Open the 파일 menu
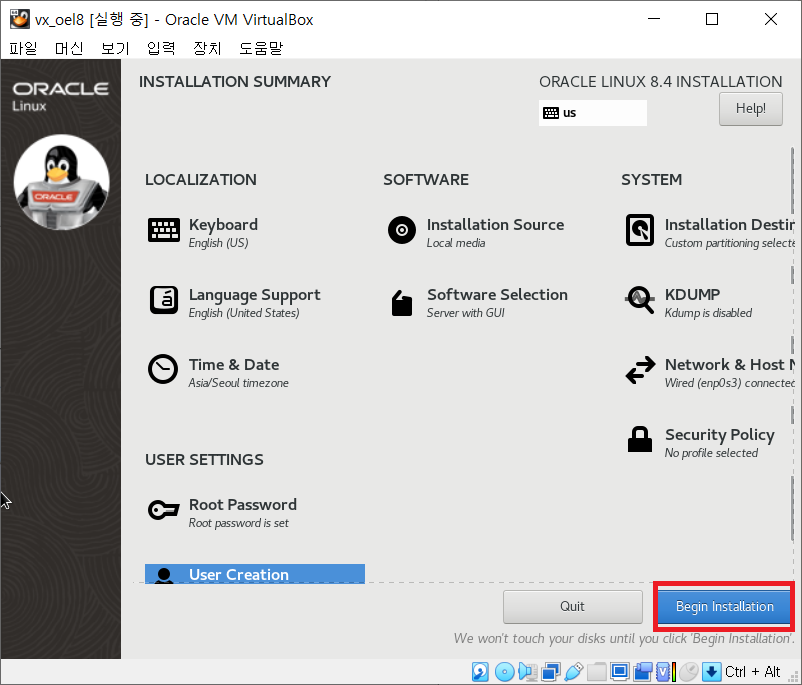802x685 pixels. [x=24, y=48]
